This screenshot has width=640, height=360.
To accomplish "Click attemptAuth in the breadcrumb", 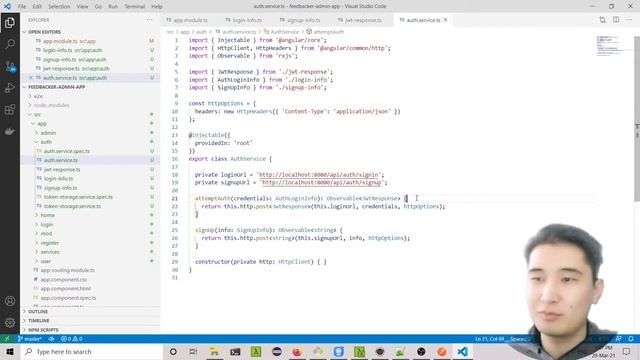I will pos(329,32).
